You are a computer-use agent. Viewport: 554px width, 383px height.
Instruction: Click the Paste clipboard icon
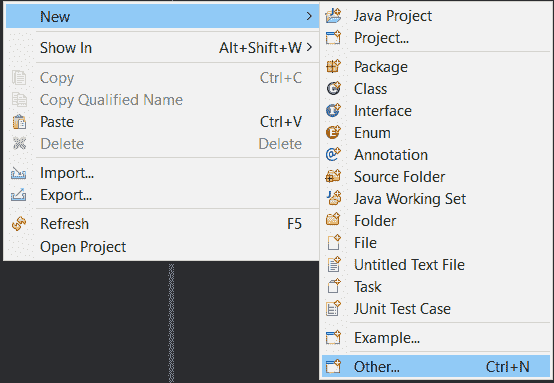(x=19, y=122)
